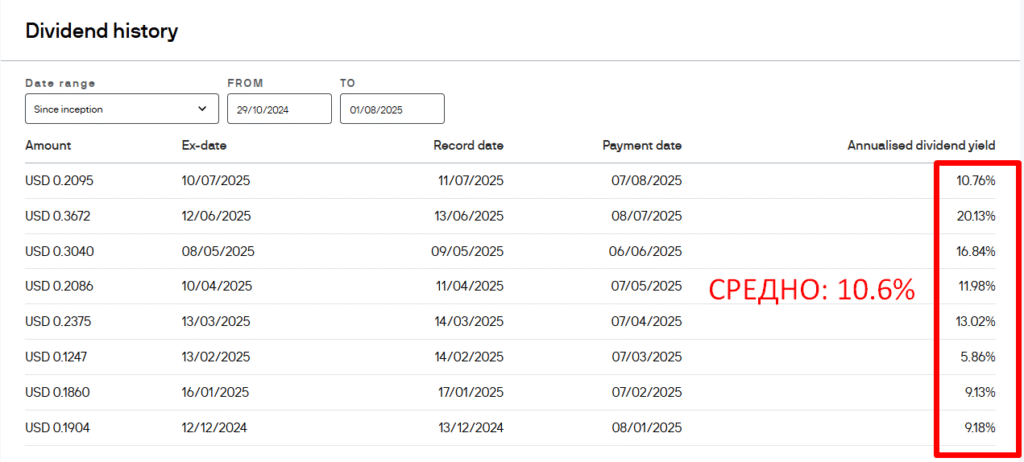Click the Dividend history heading
The image size is (1024, 462).
pyautogui.click(x=101, y=31)
